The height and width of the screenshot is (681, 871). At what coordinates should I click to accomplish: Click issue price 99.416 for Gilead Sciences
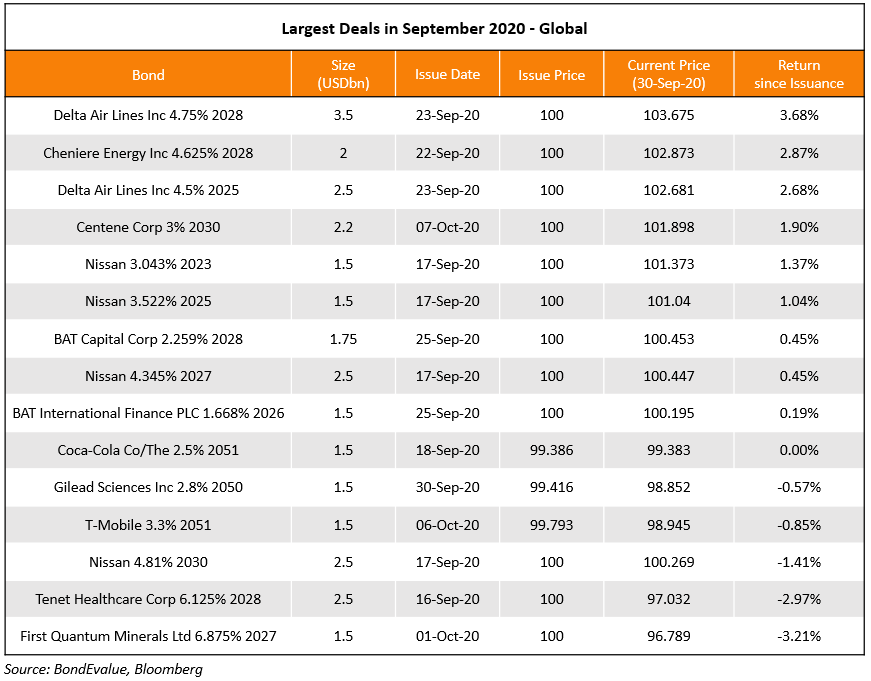coord(552,487)
